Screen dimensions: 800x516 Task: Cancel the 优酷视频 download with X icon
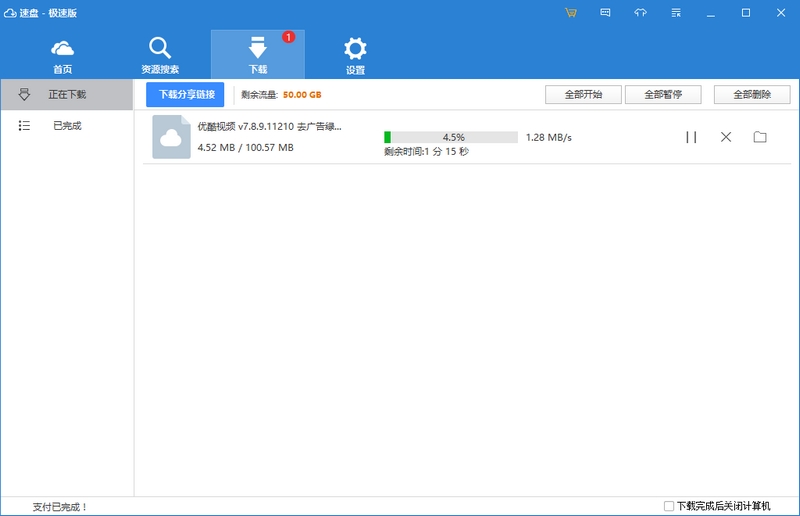(x=726, y=137)
